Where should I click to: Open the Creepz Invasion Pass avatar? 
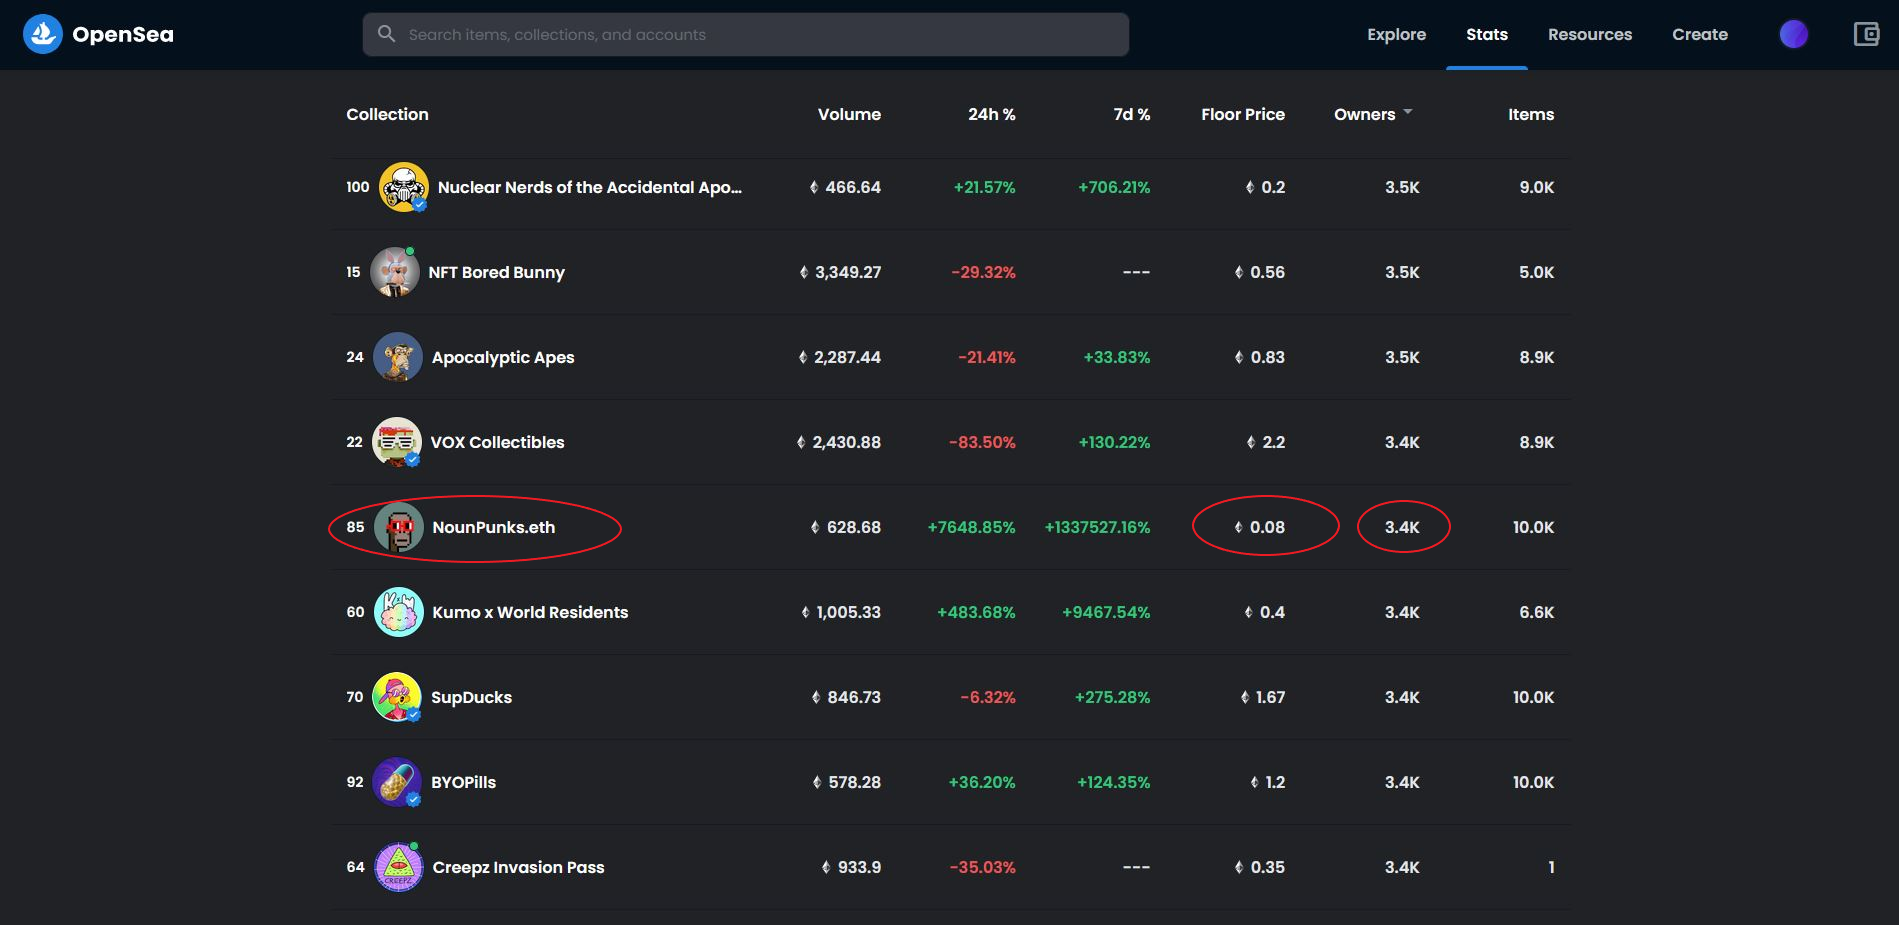click(x=399, y=867)
